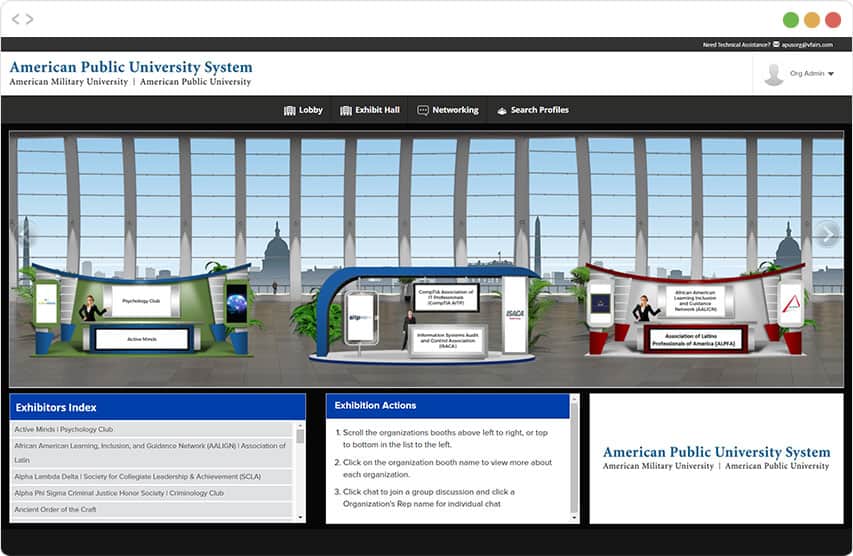Click the orange window control circle
This screenshot has height=556, width=853.
click(x=812, y=20)
